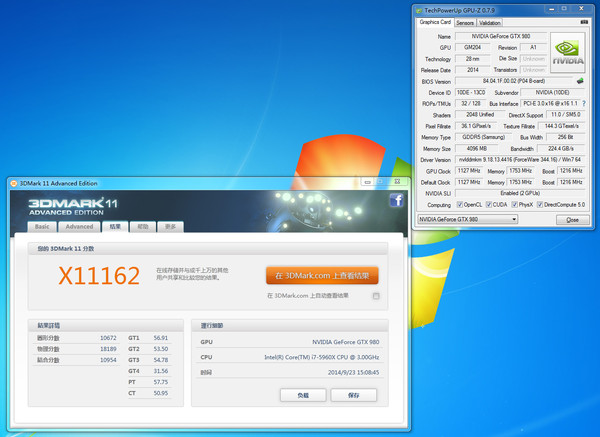Screen dimensions: 600x437
Task: Click the Memory Size field 4096 MB
Action: pos(476,148)
